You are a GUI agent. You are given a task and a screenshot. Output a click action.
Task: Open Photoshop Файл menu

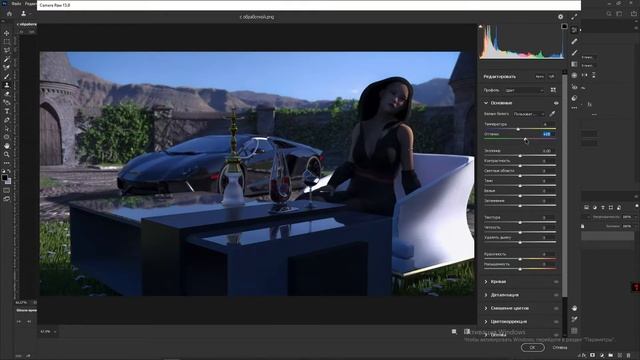(x=16, y=3)
